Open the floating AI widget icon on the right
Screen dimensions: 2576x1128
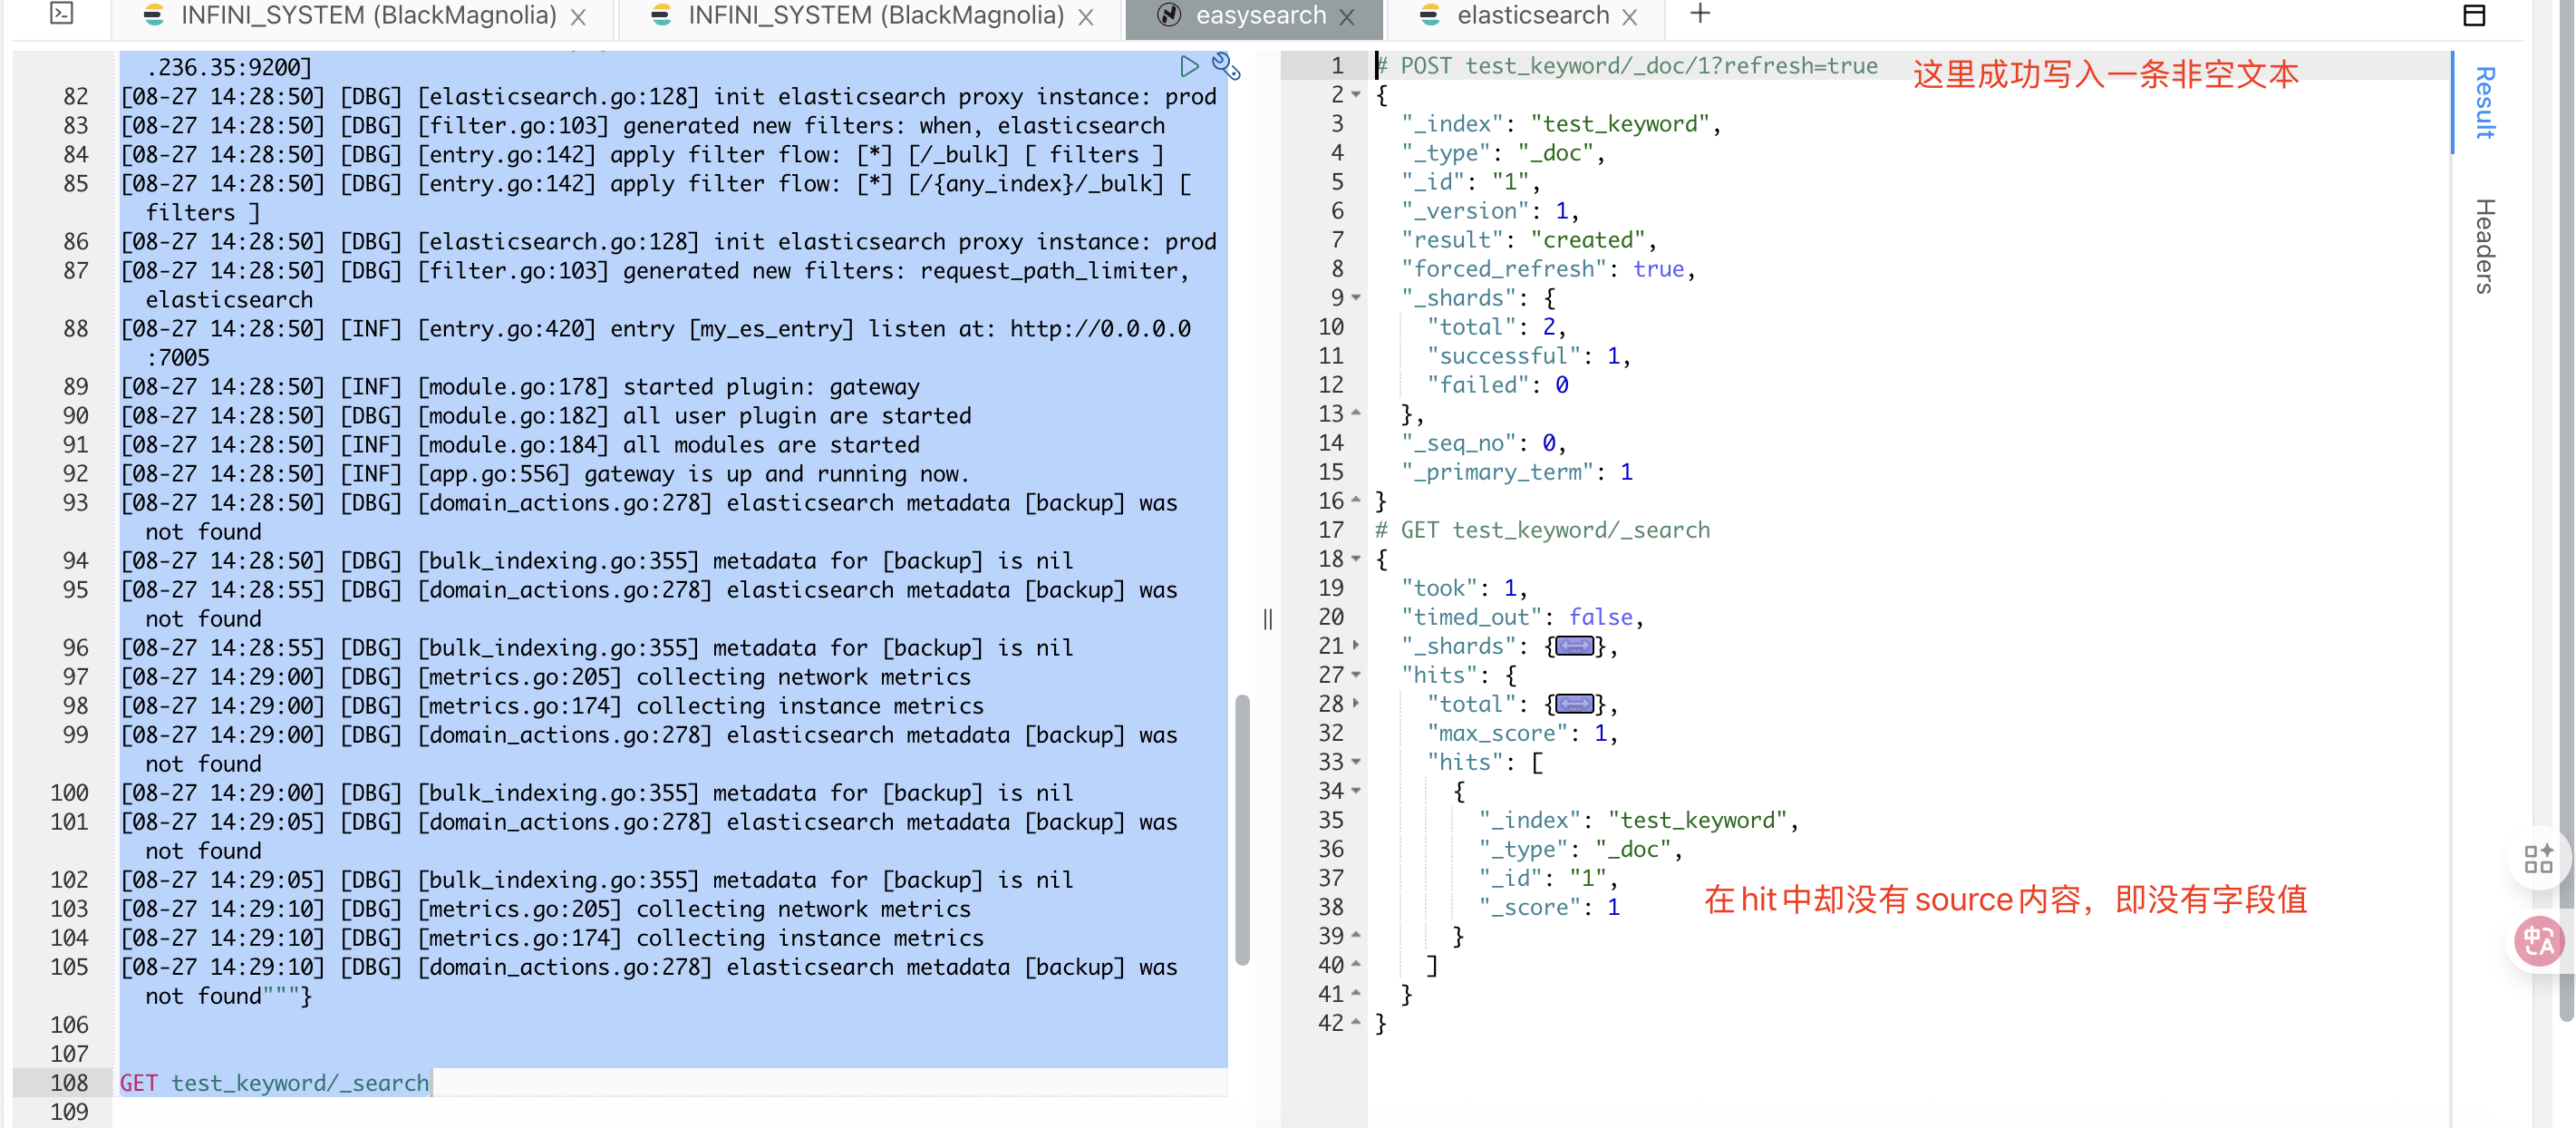[2539, 858]
